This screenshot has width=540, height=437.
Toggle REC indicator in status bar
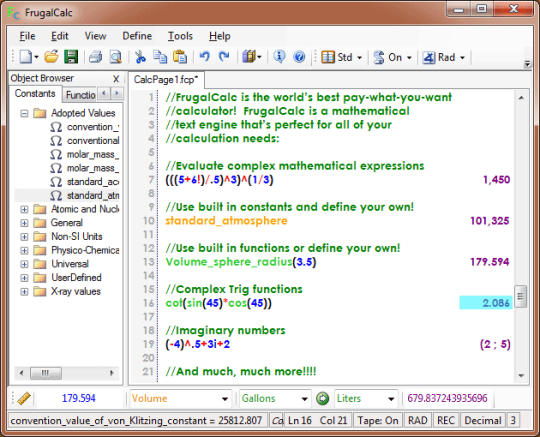click(446, 420)
